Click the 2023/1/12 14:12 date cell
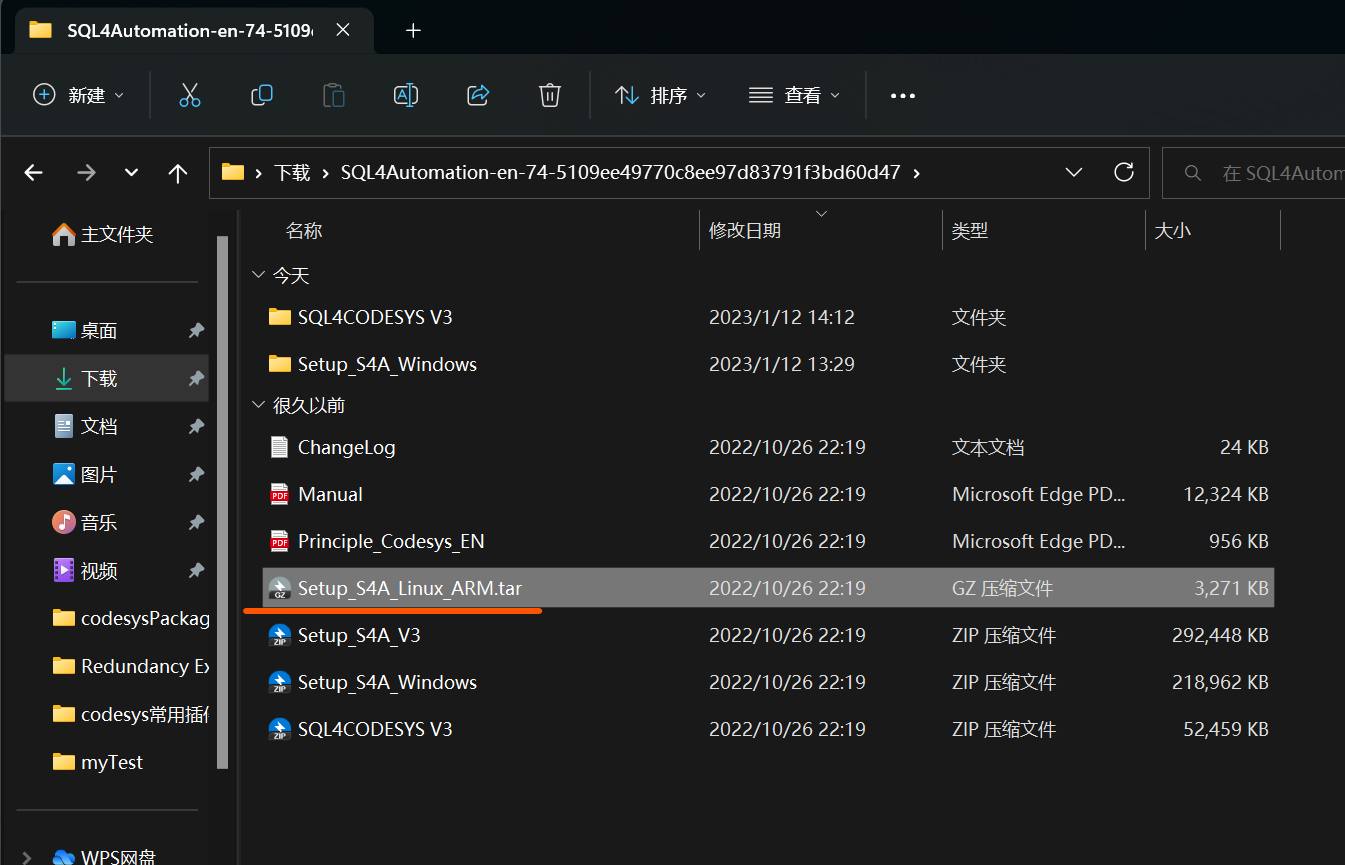 coord(782,317)
